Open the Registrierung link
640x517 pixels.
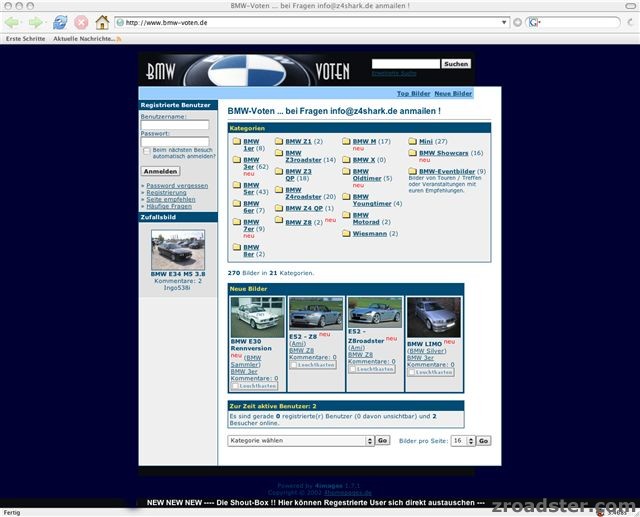(167, 193)
